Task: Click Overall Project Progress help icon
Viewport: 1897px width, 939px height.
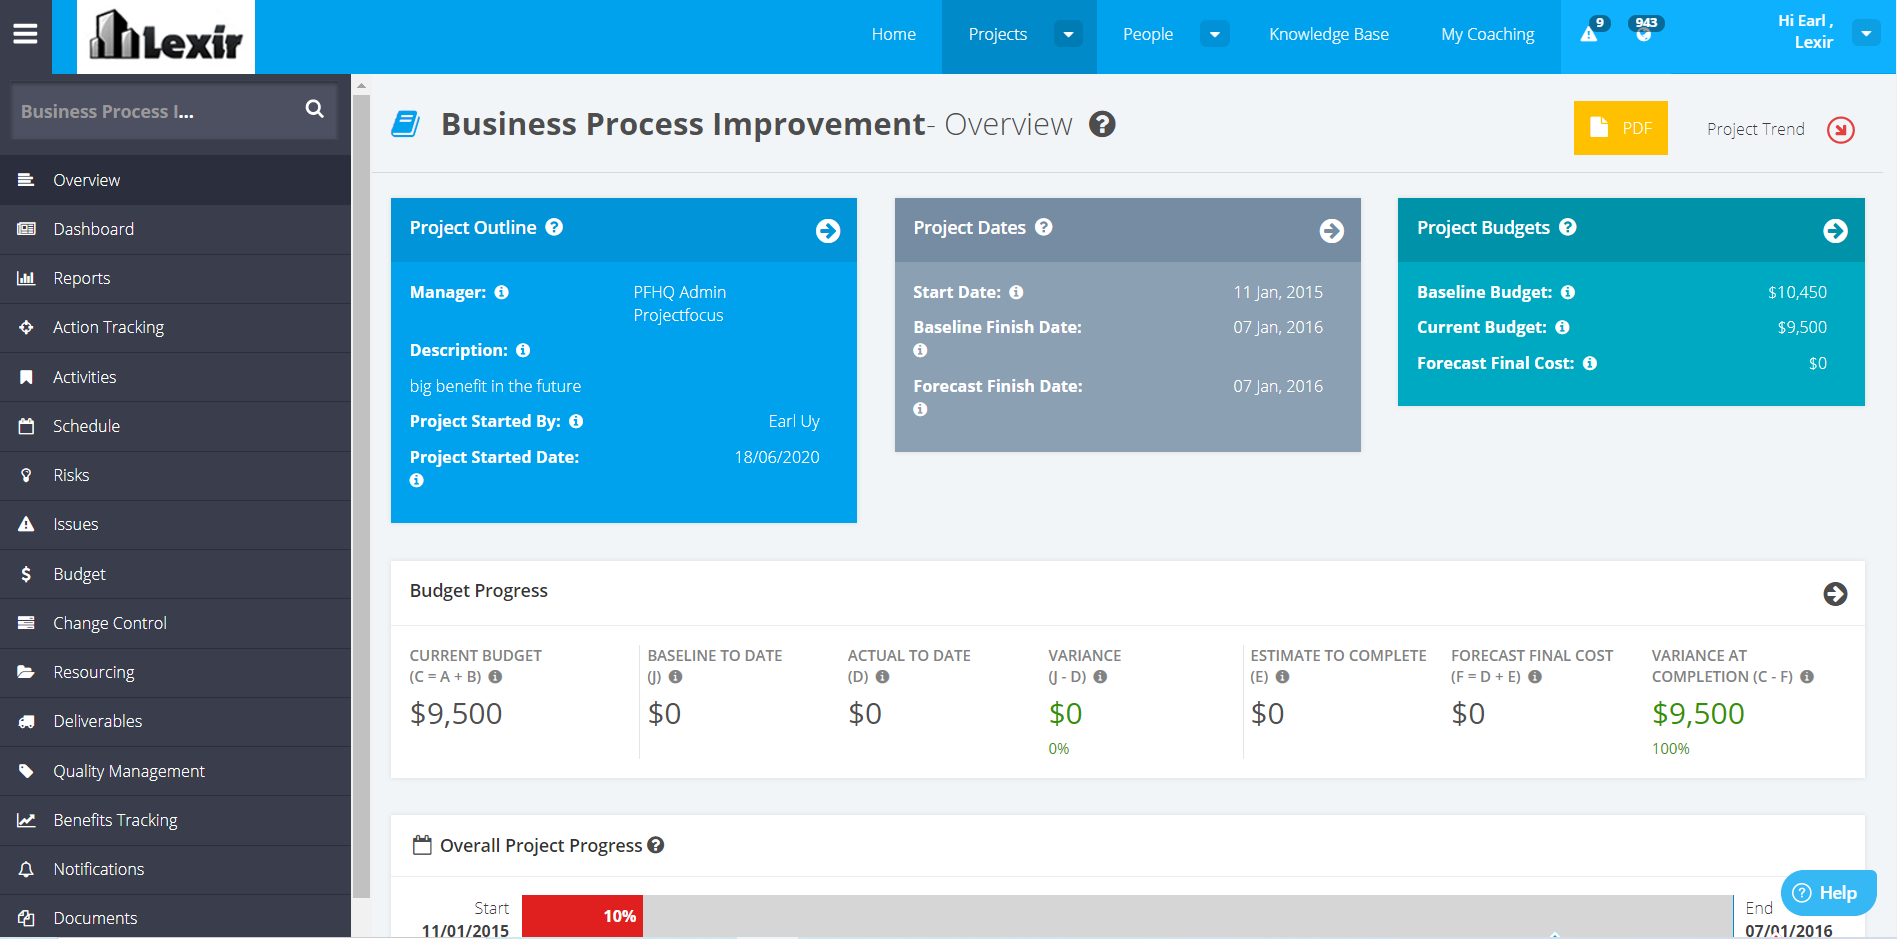Action: 656,845
